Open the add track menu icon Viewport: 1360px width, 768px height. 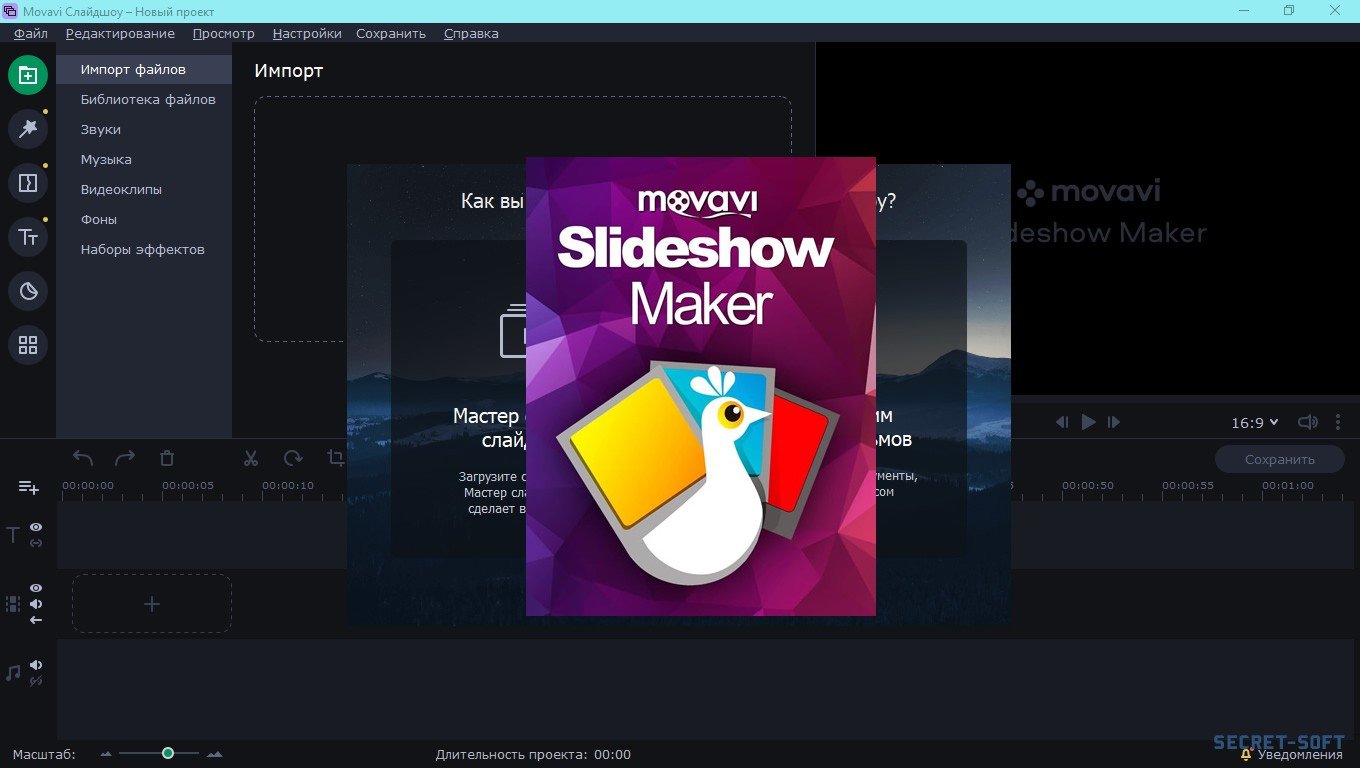(29, 488)
